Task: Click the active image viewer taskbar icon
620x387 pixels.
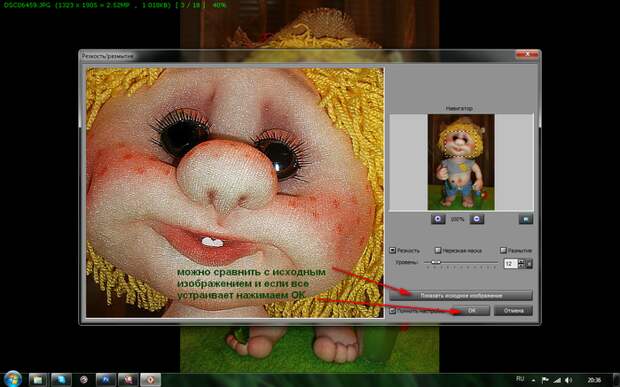Action: (x=151, y=380)
